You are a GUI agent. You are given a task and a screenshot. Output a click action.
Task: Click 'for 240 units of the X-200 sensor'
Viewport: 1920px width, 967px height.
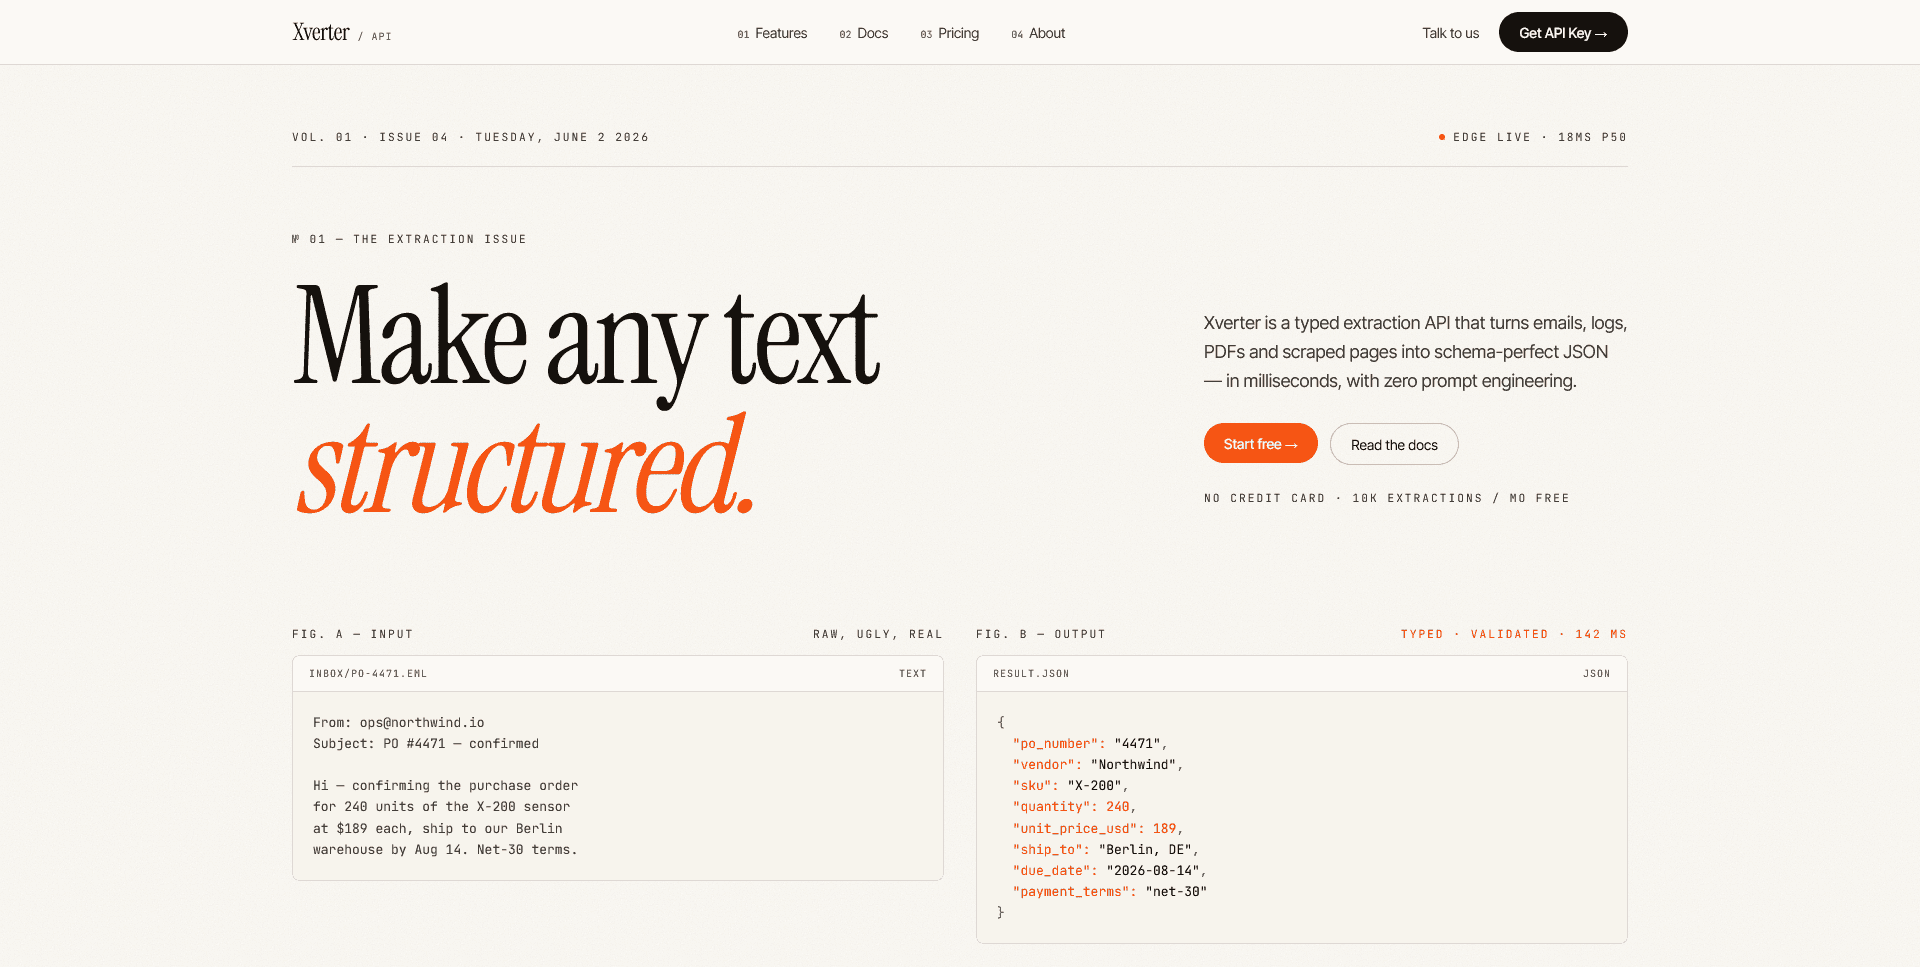(441, 806)
